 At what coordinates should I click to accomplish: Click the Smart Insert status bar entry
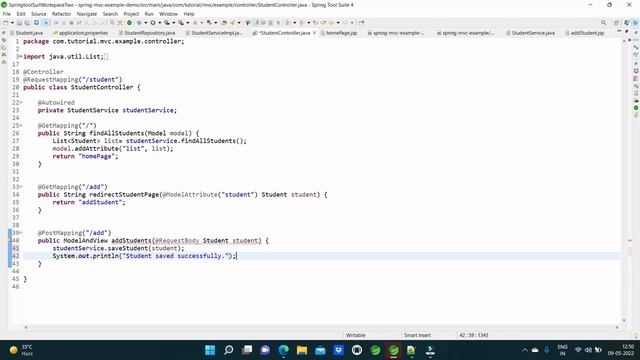pos(417,335)
